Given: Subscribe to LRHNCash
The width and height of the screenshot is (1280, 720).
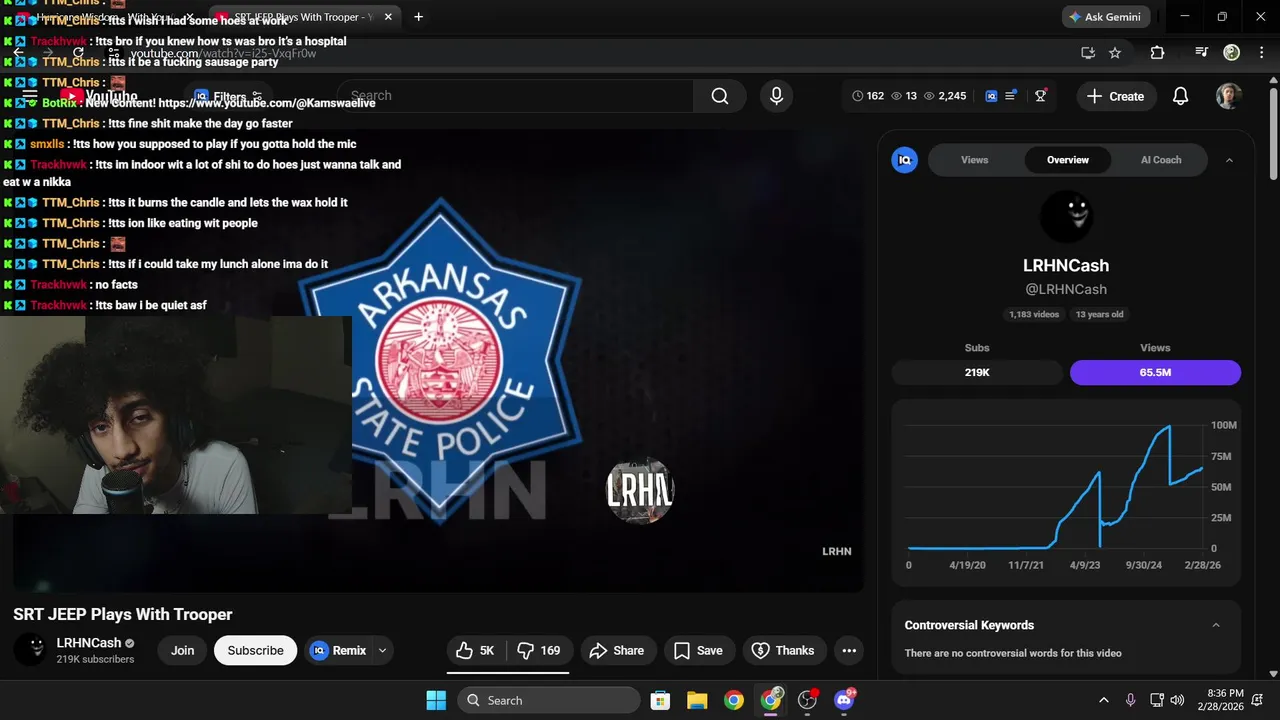Looking at the screenshot, I should click(x=255, y=650).
